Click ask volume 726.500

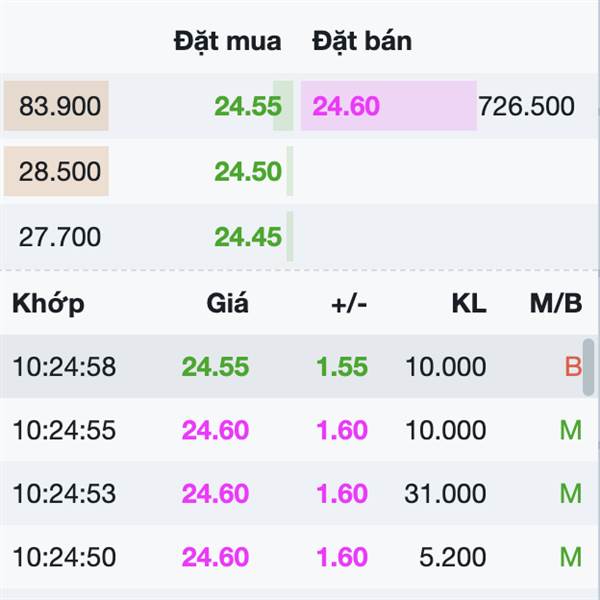527,106
